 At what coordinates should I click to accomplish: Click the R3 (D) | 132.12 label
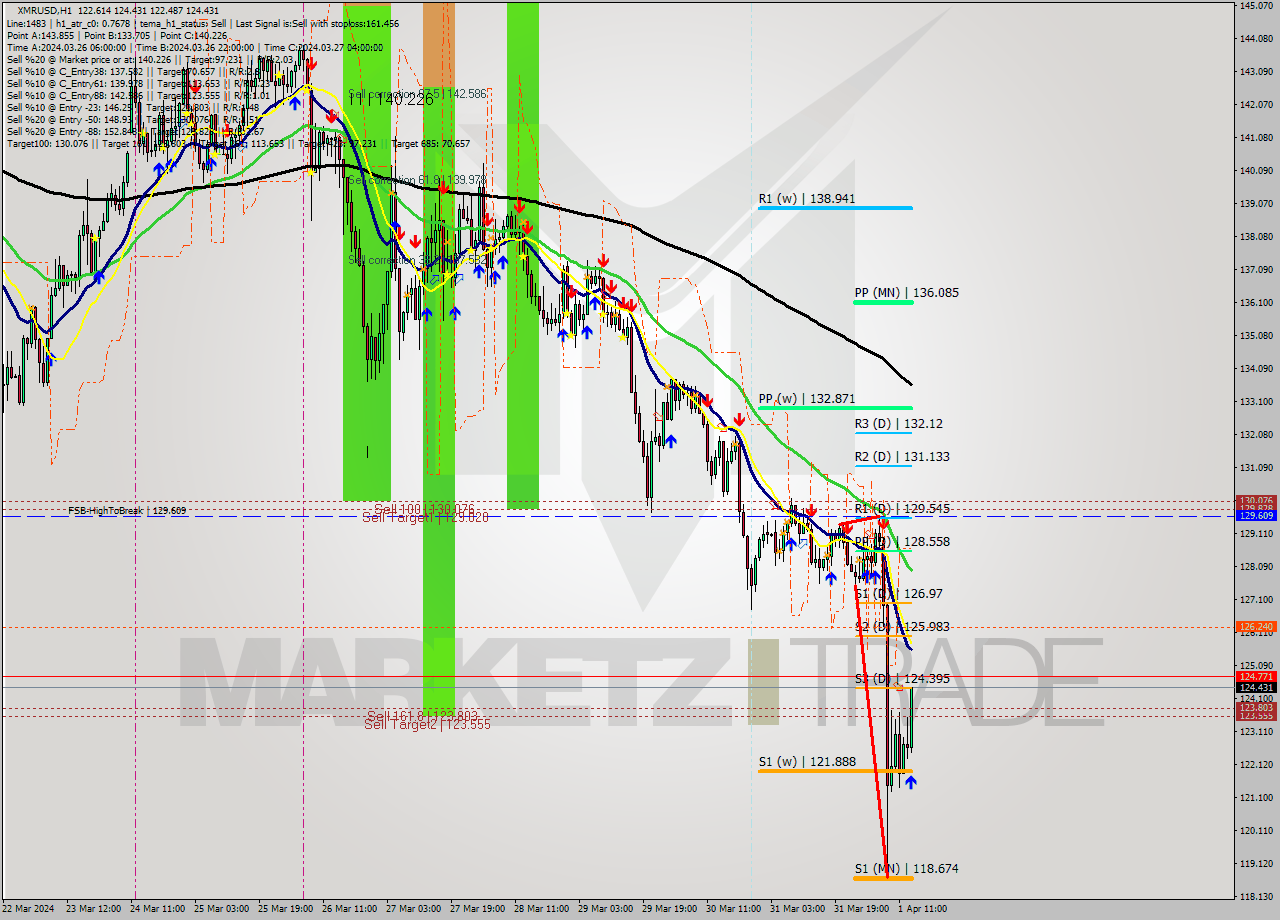pyautogui.click(x=898, y=424)
